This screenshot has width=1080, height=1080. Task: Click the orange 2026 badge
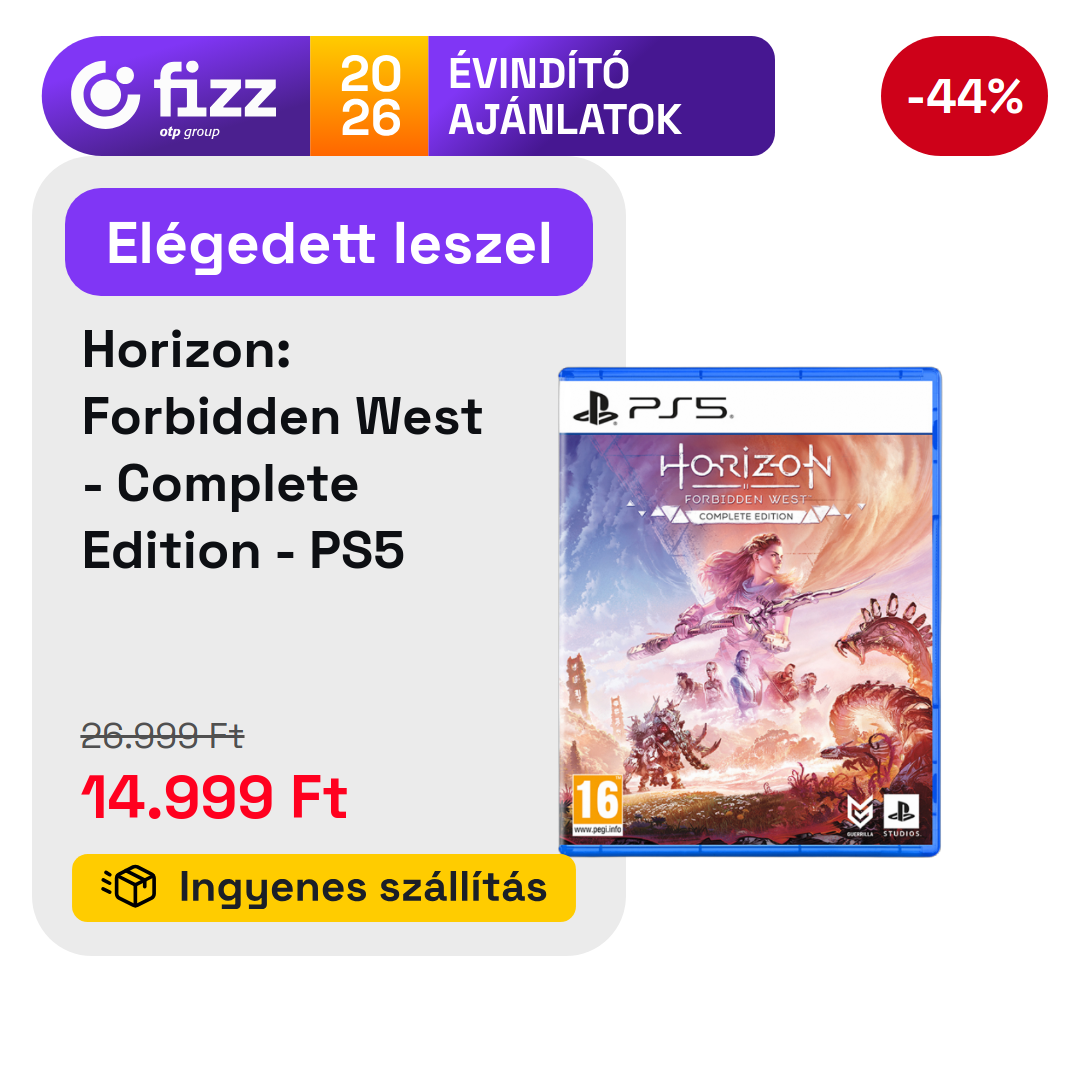click(x=369, y=96)
